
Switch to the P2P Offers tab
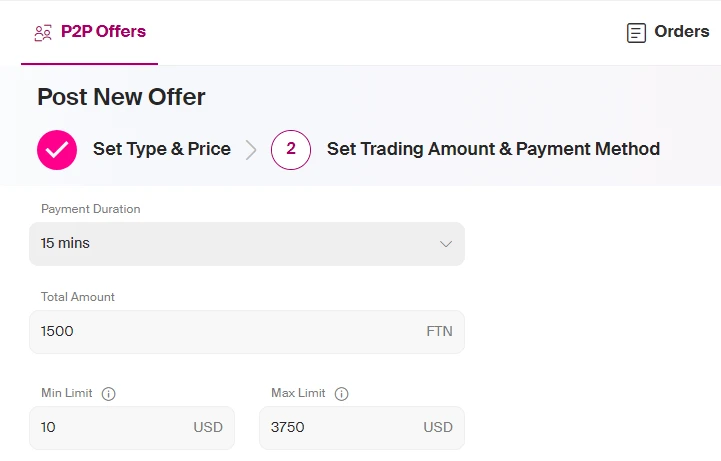(90, 32)
